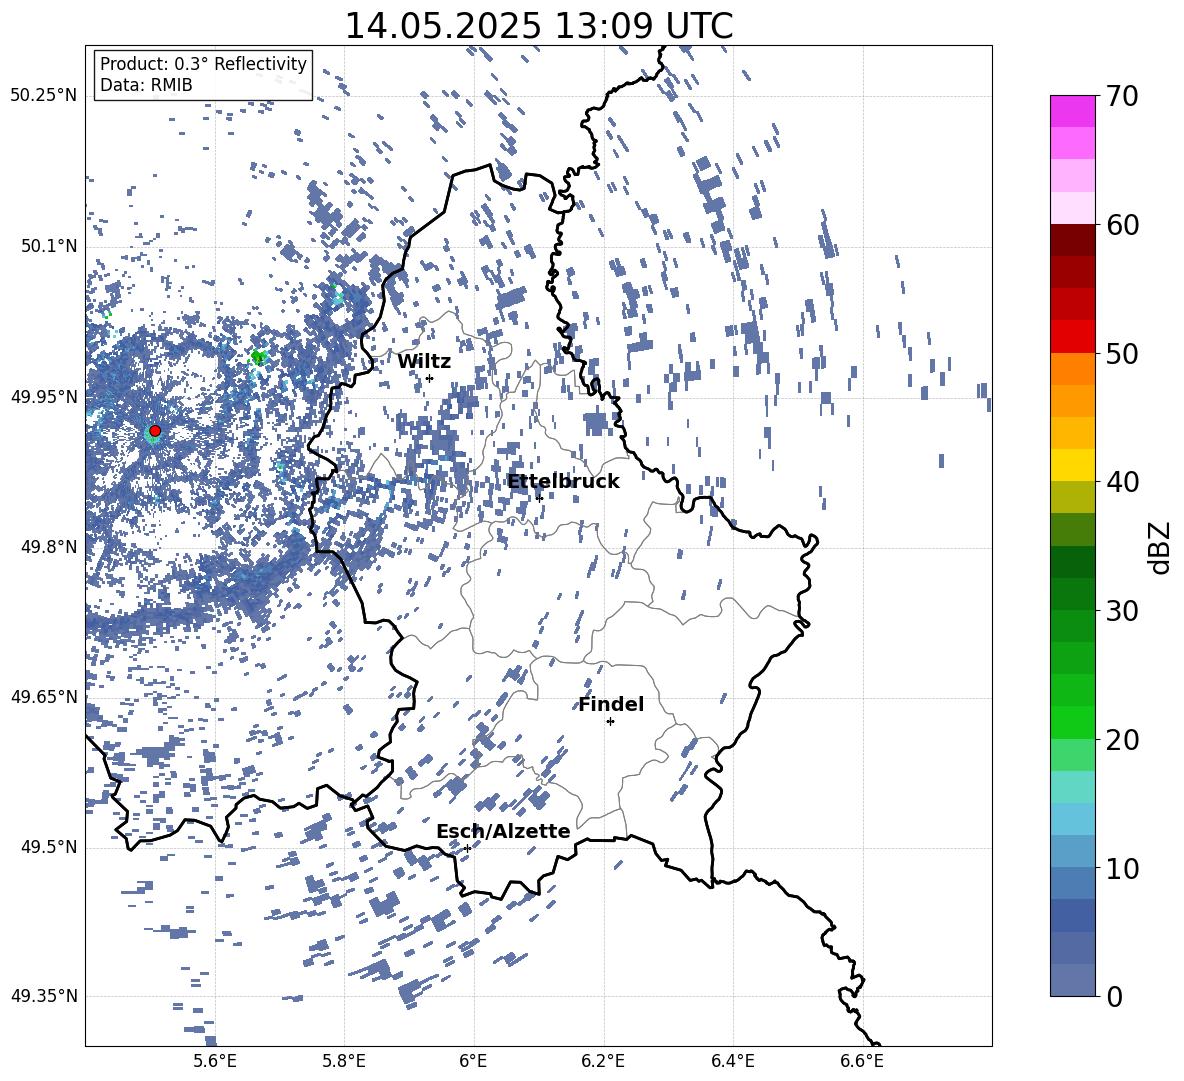The image size is (1184, 1081).
Task: Click the 49.8°N latitude label
Action: pos(48,547)
